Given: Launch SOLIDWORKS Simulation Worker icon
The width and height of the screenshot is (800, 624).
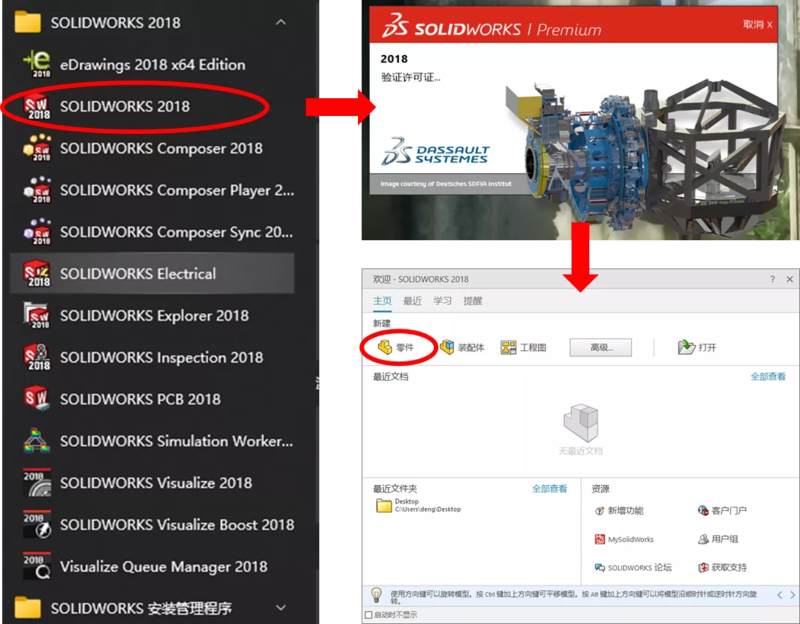Looking at the screenshot, I should tap(37, 441).
